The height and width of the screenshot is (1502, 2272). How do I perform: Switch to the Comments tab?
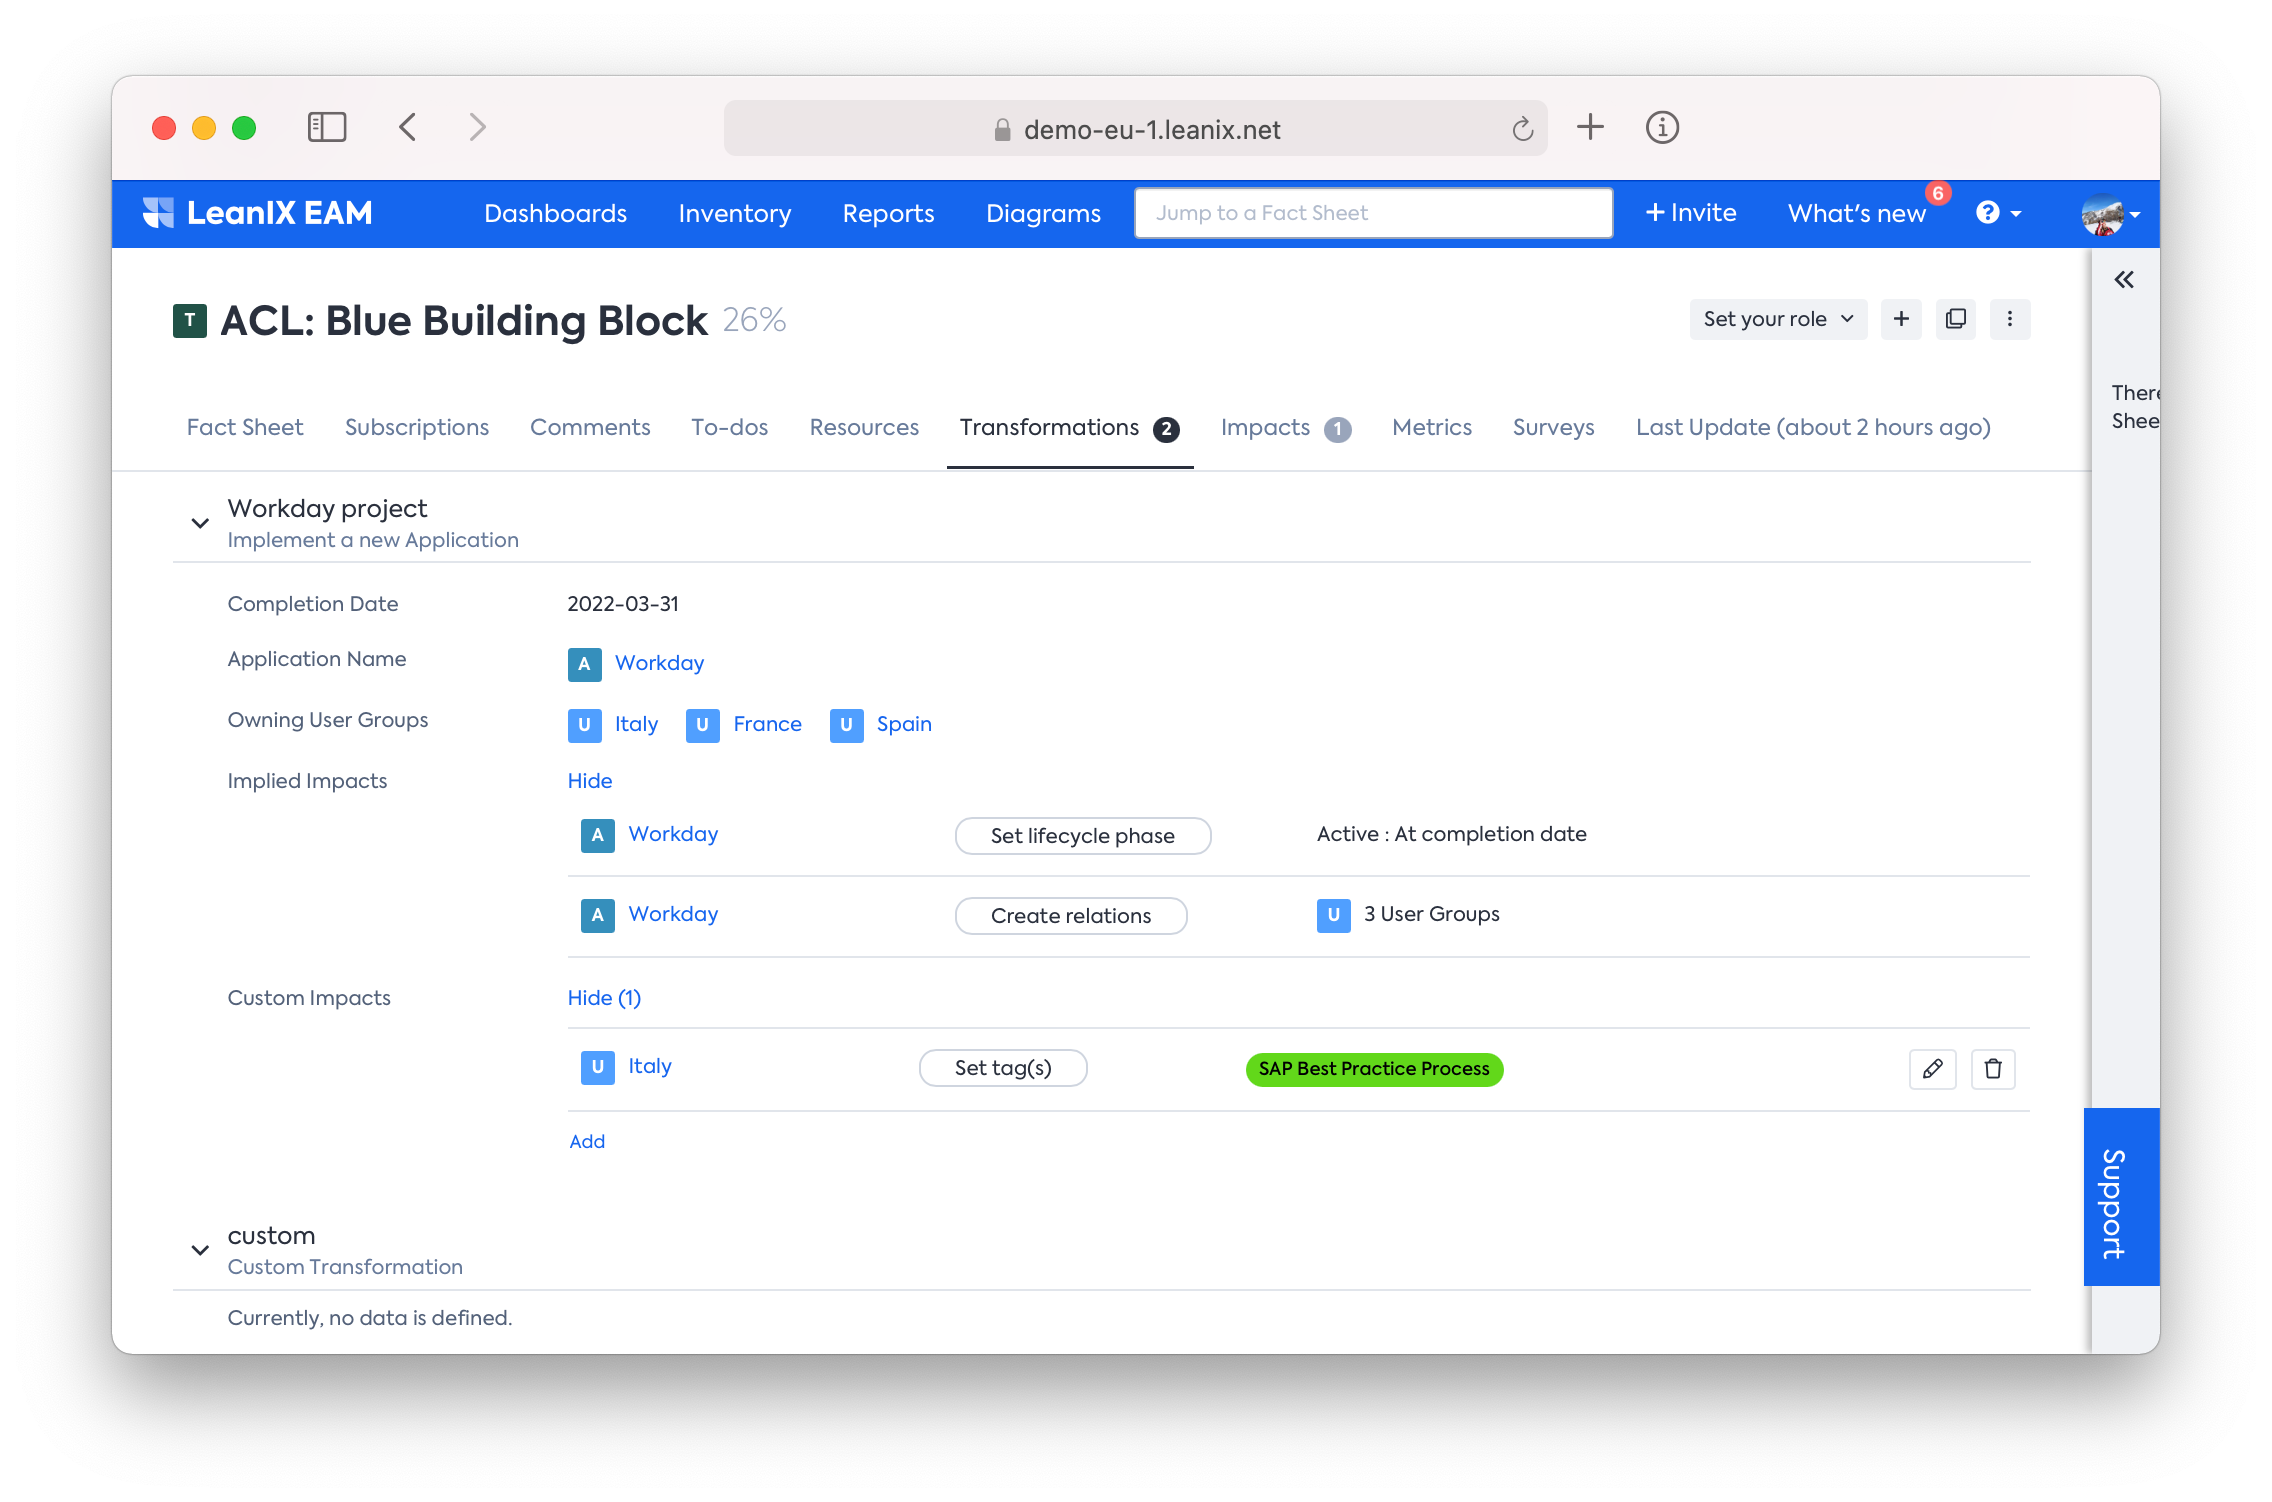tap(590, 427)
